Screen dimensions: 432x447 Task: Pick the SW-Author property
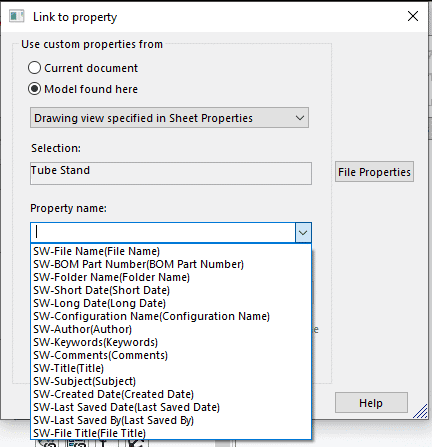171,329
